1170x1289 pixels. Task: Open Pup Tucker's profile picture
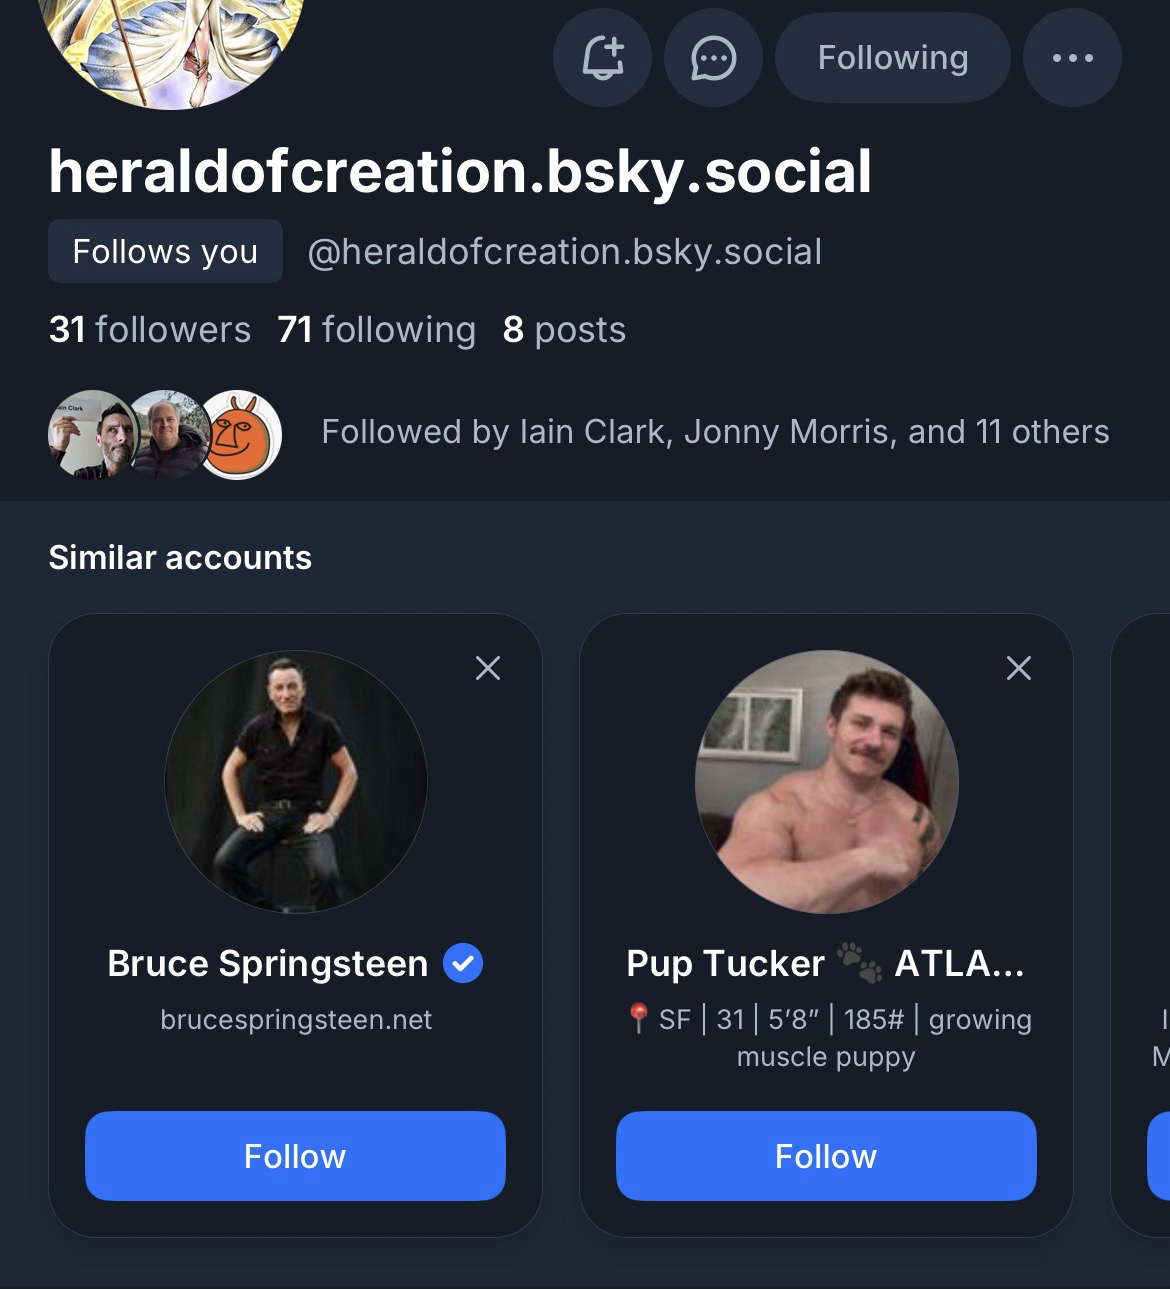pos(827,782)
